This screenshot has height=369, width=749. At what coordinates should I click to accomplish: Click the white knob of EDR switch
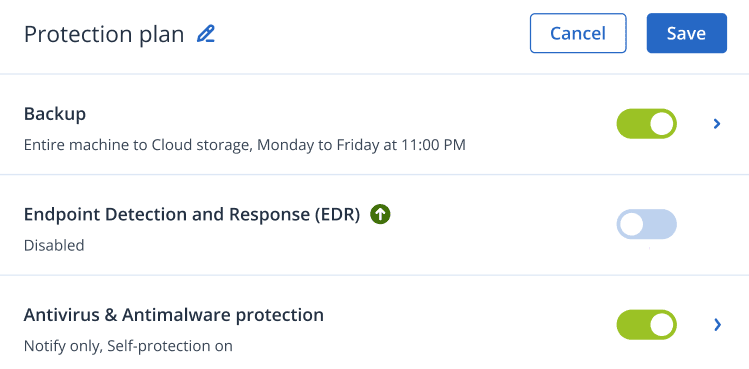click(x=631, y=224)
